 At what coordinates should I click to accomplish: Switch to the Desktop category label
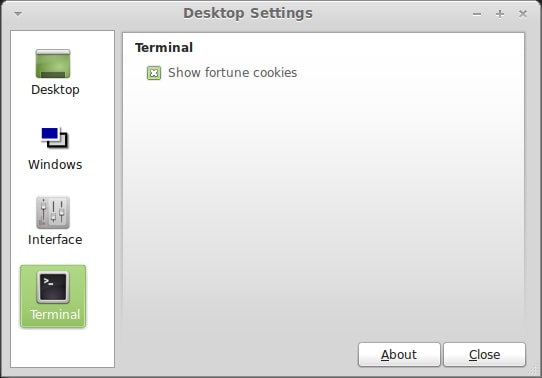pyautogui.click(x=55, y=89)
